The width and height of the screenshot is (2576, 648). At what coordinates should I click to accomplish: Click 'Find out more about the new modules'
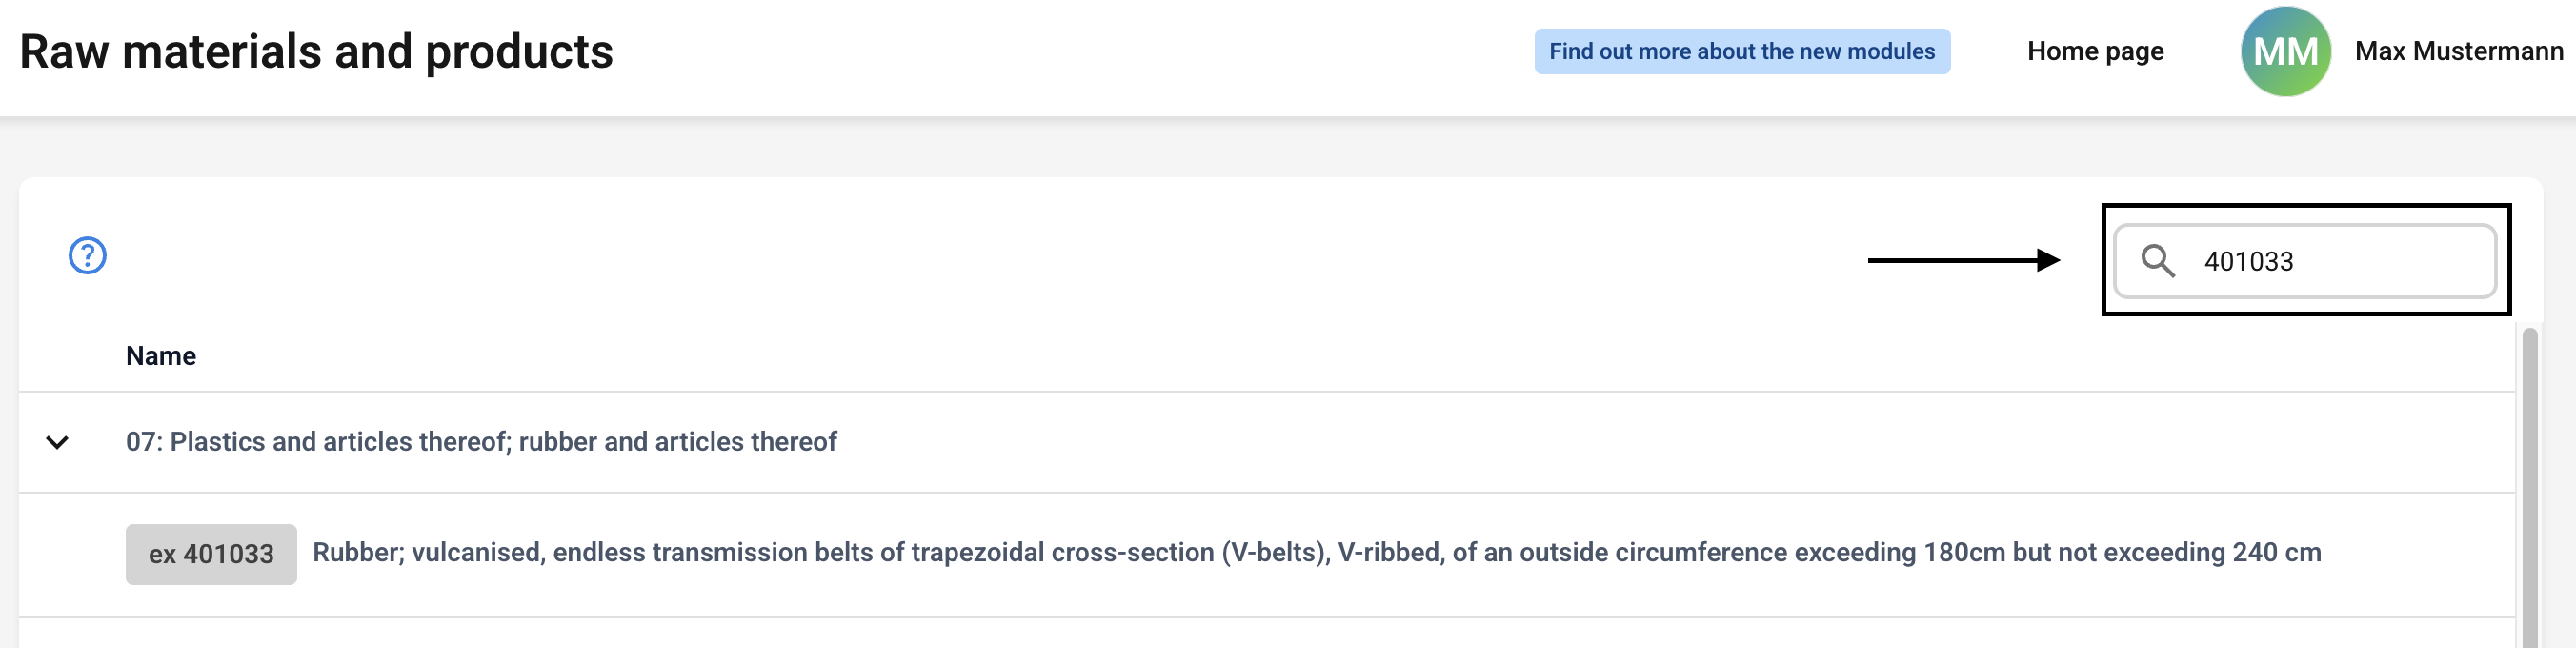1741,51
